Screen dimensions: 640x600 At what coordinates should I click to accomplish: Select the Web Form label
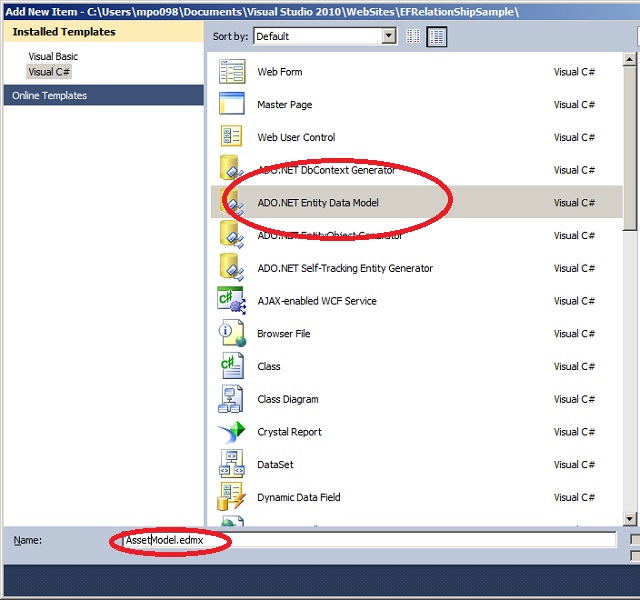click(280, 72)
